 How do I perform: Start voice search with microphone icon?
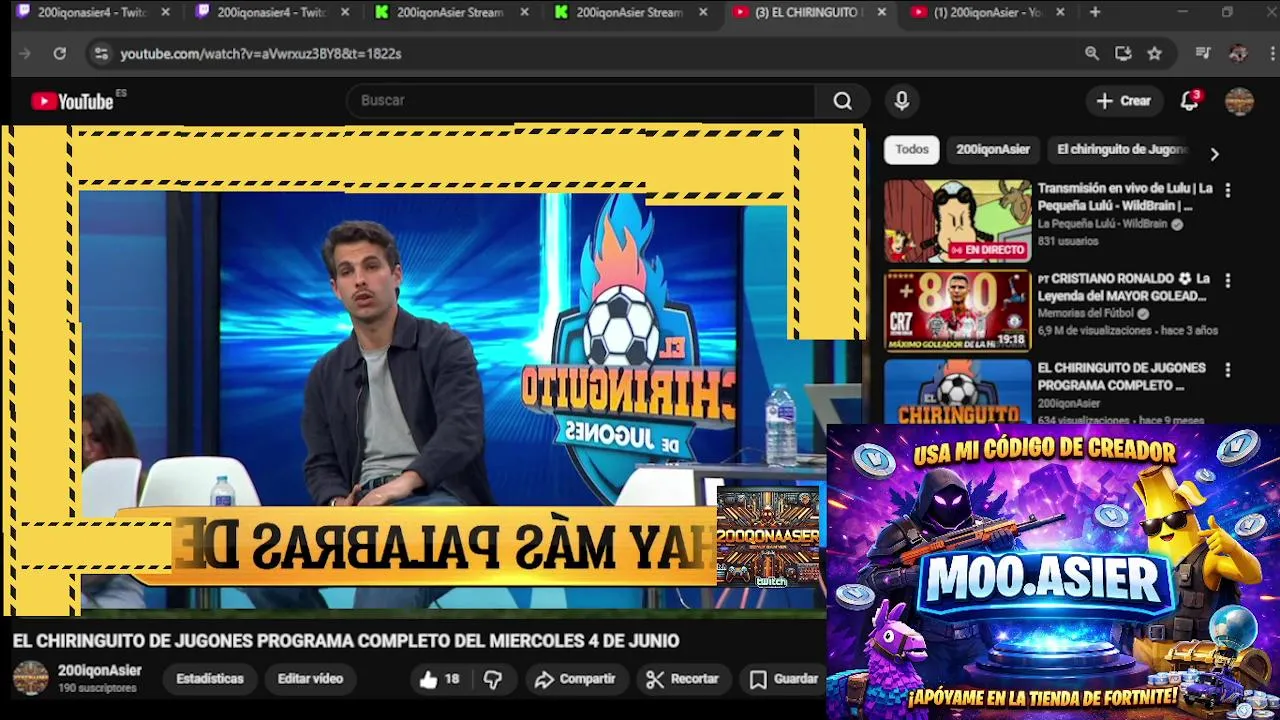pos(901,101)
